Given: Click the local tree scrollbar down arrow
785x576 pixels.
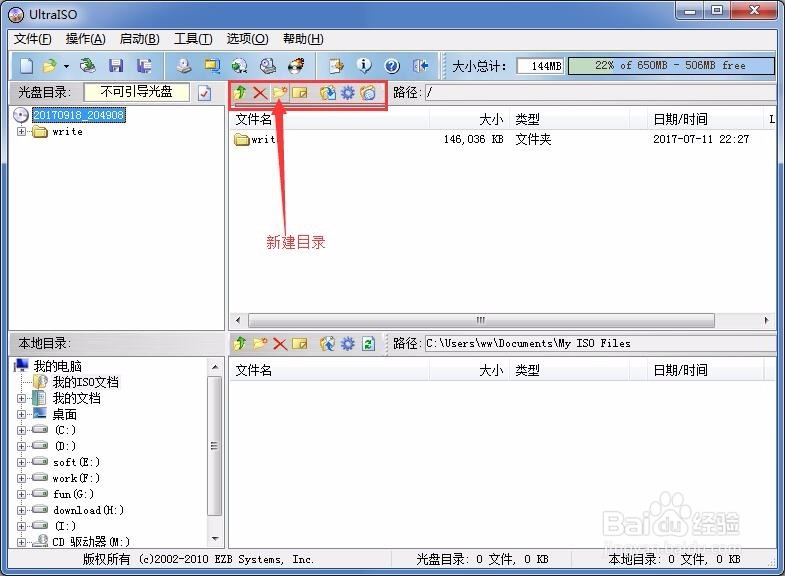Looking at the screenshot, I should (x=215, y=539).
